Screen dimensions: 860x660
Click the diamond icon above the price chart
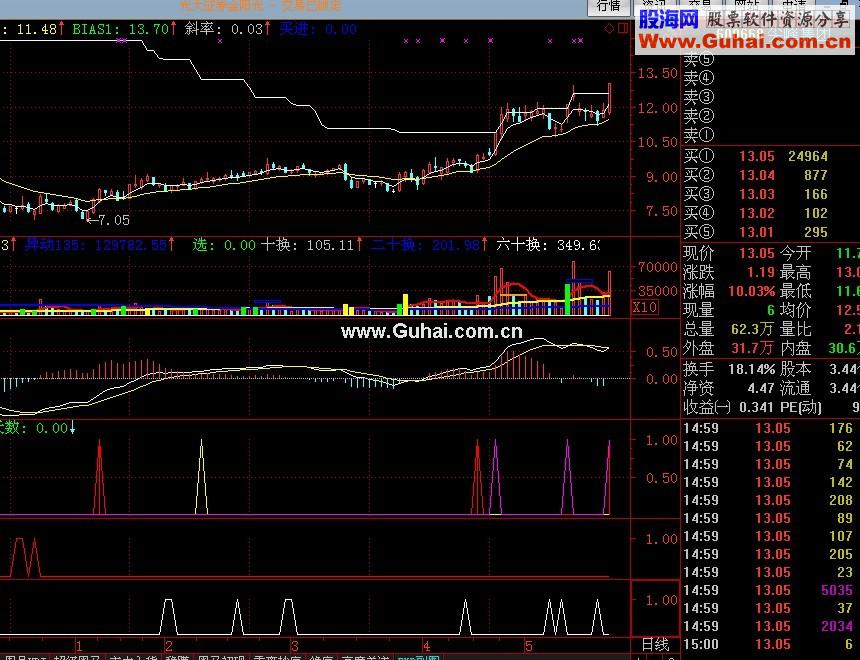[609, 29]
